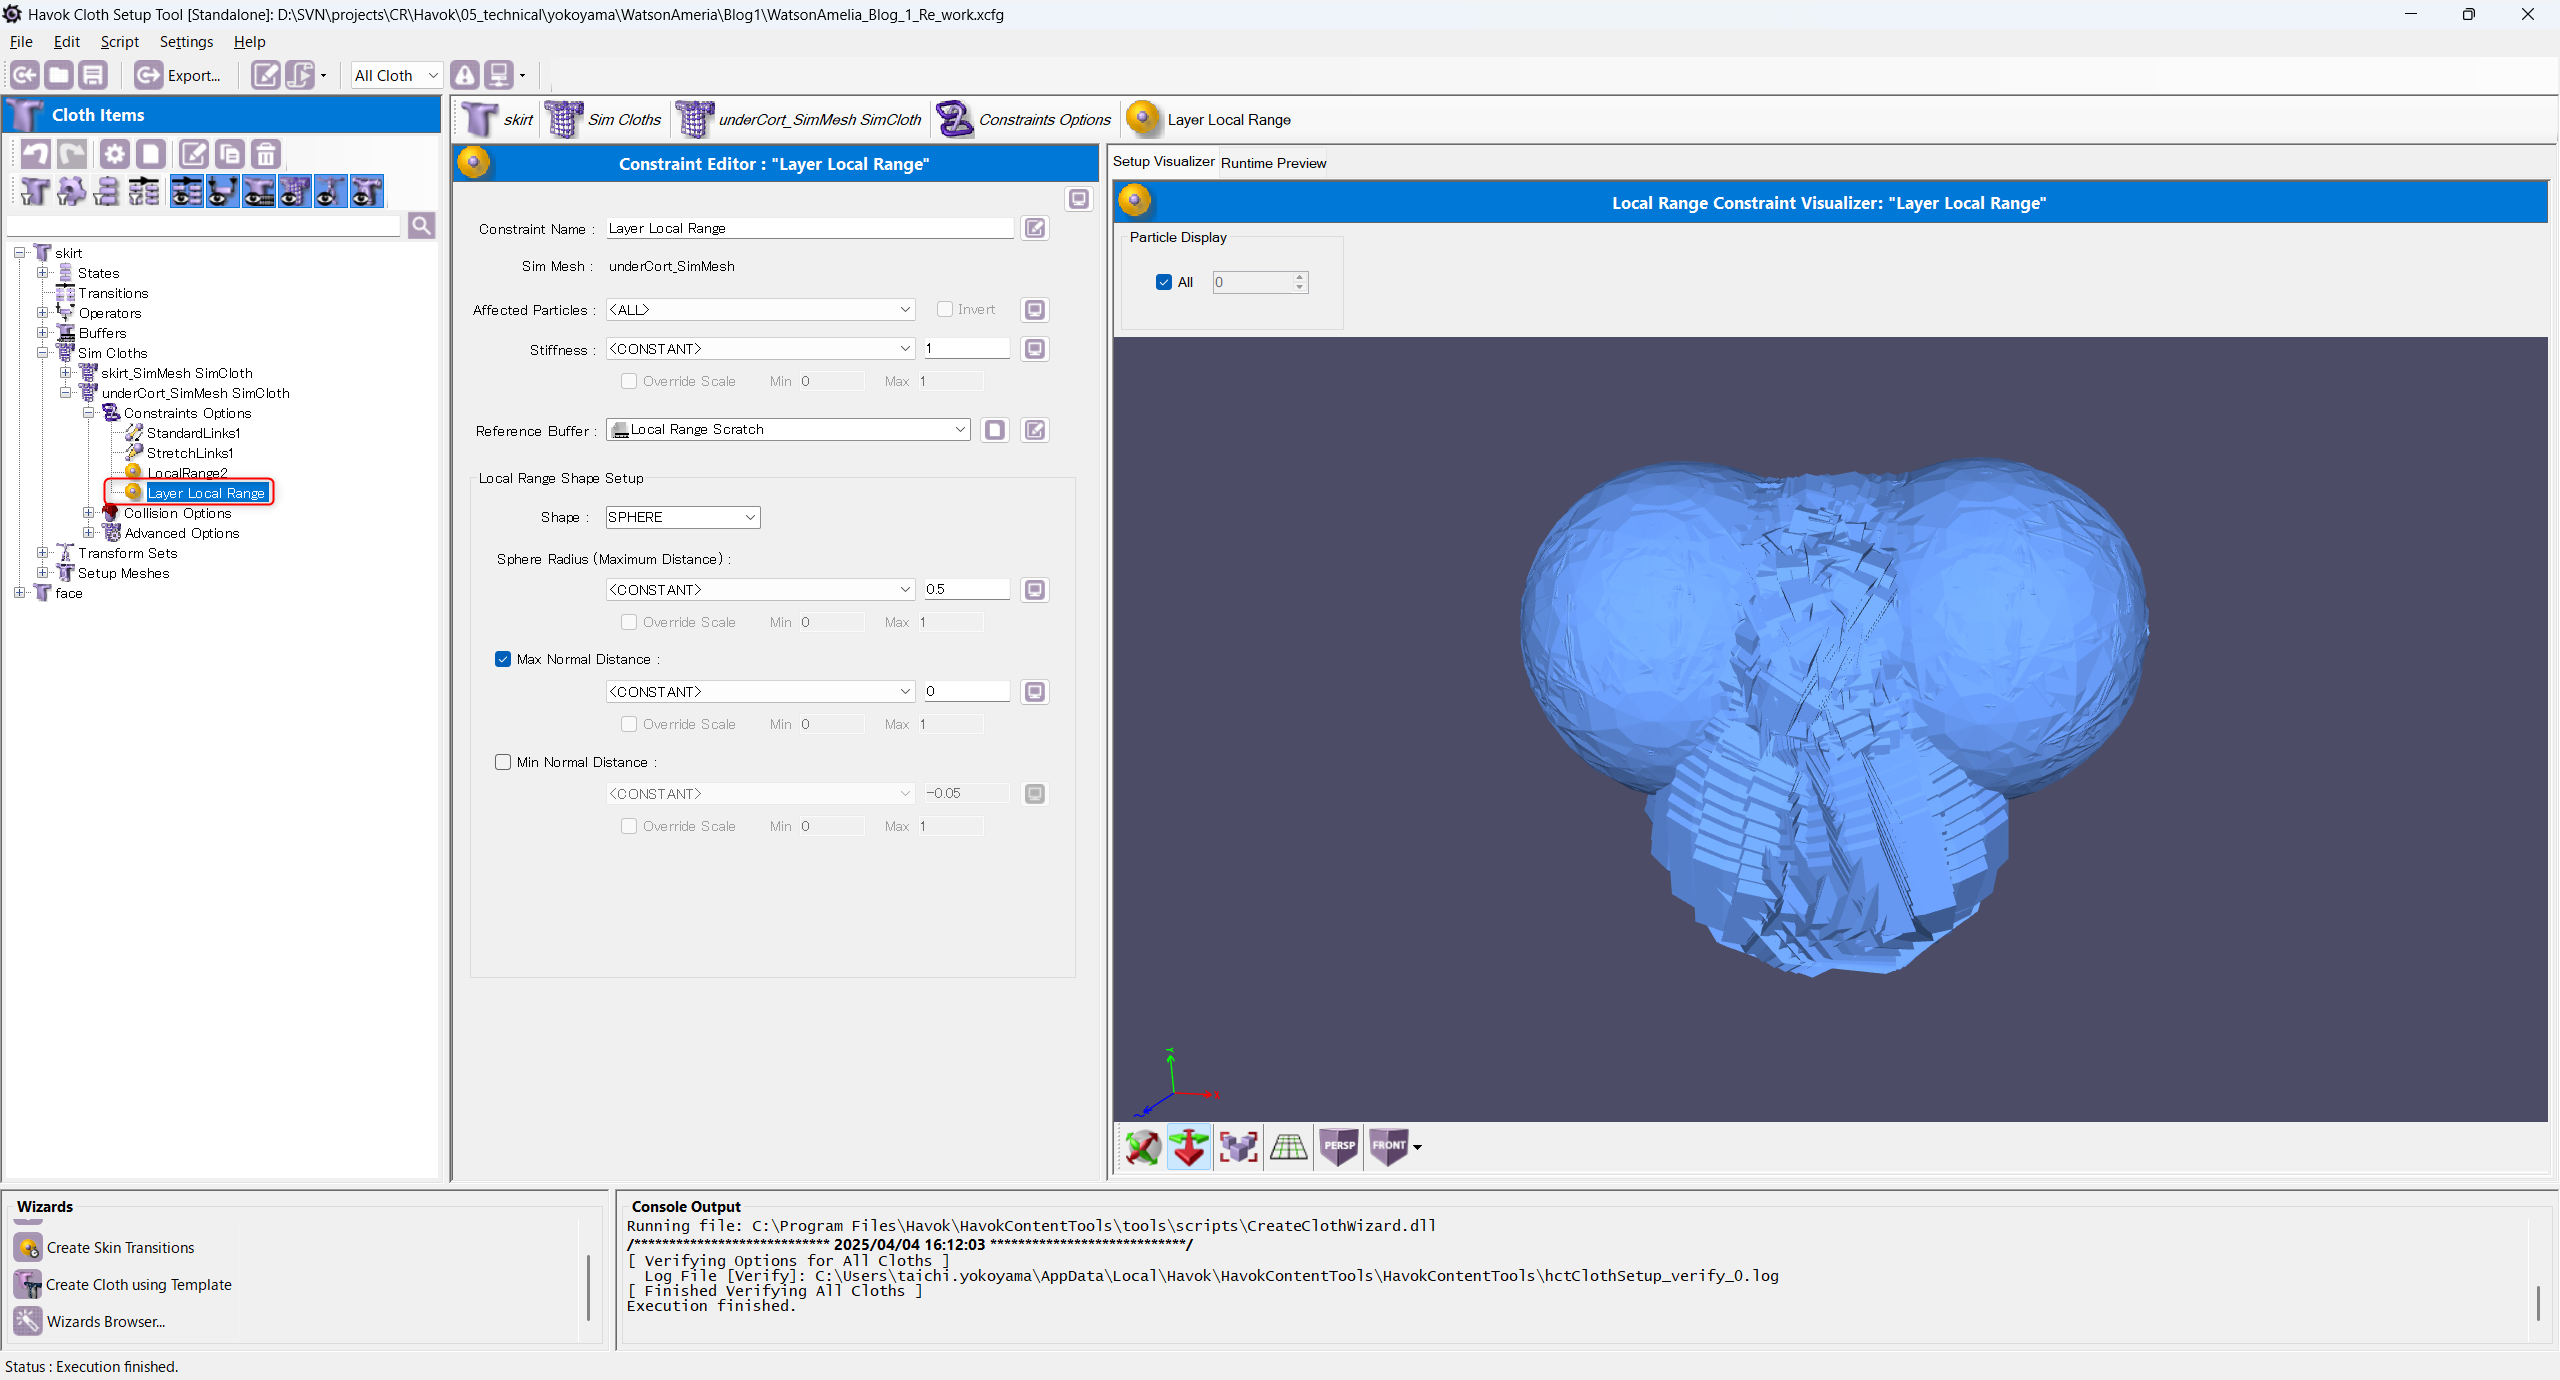Select the StretchLinks1 tree item
This screenshot has height=1380, width=2560.
(x=190, y=453)
